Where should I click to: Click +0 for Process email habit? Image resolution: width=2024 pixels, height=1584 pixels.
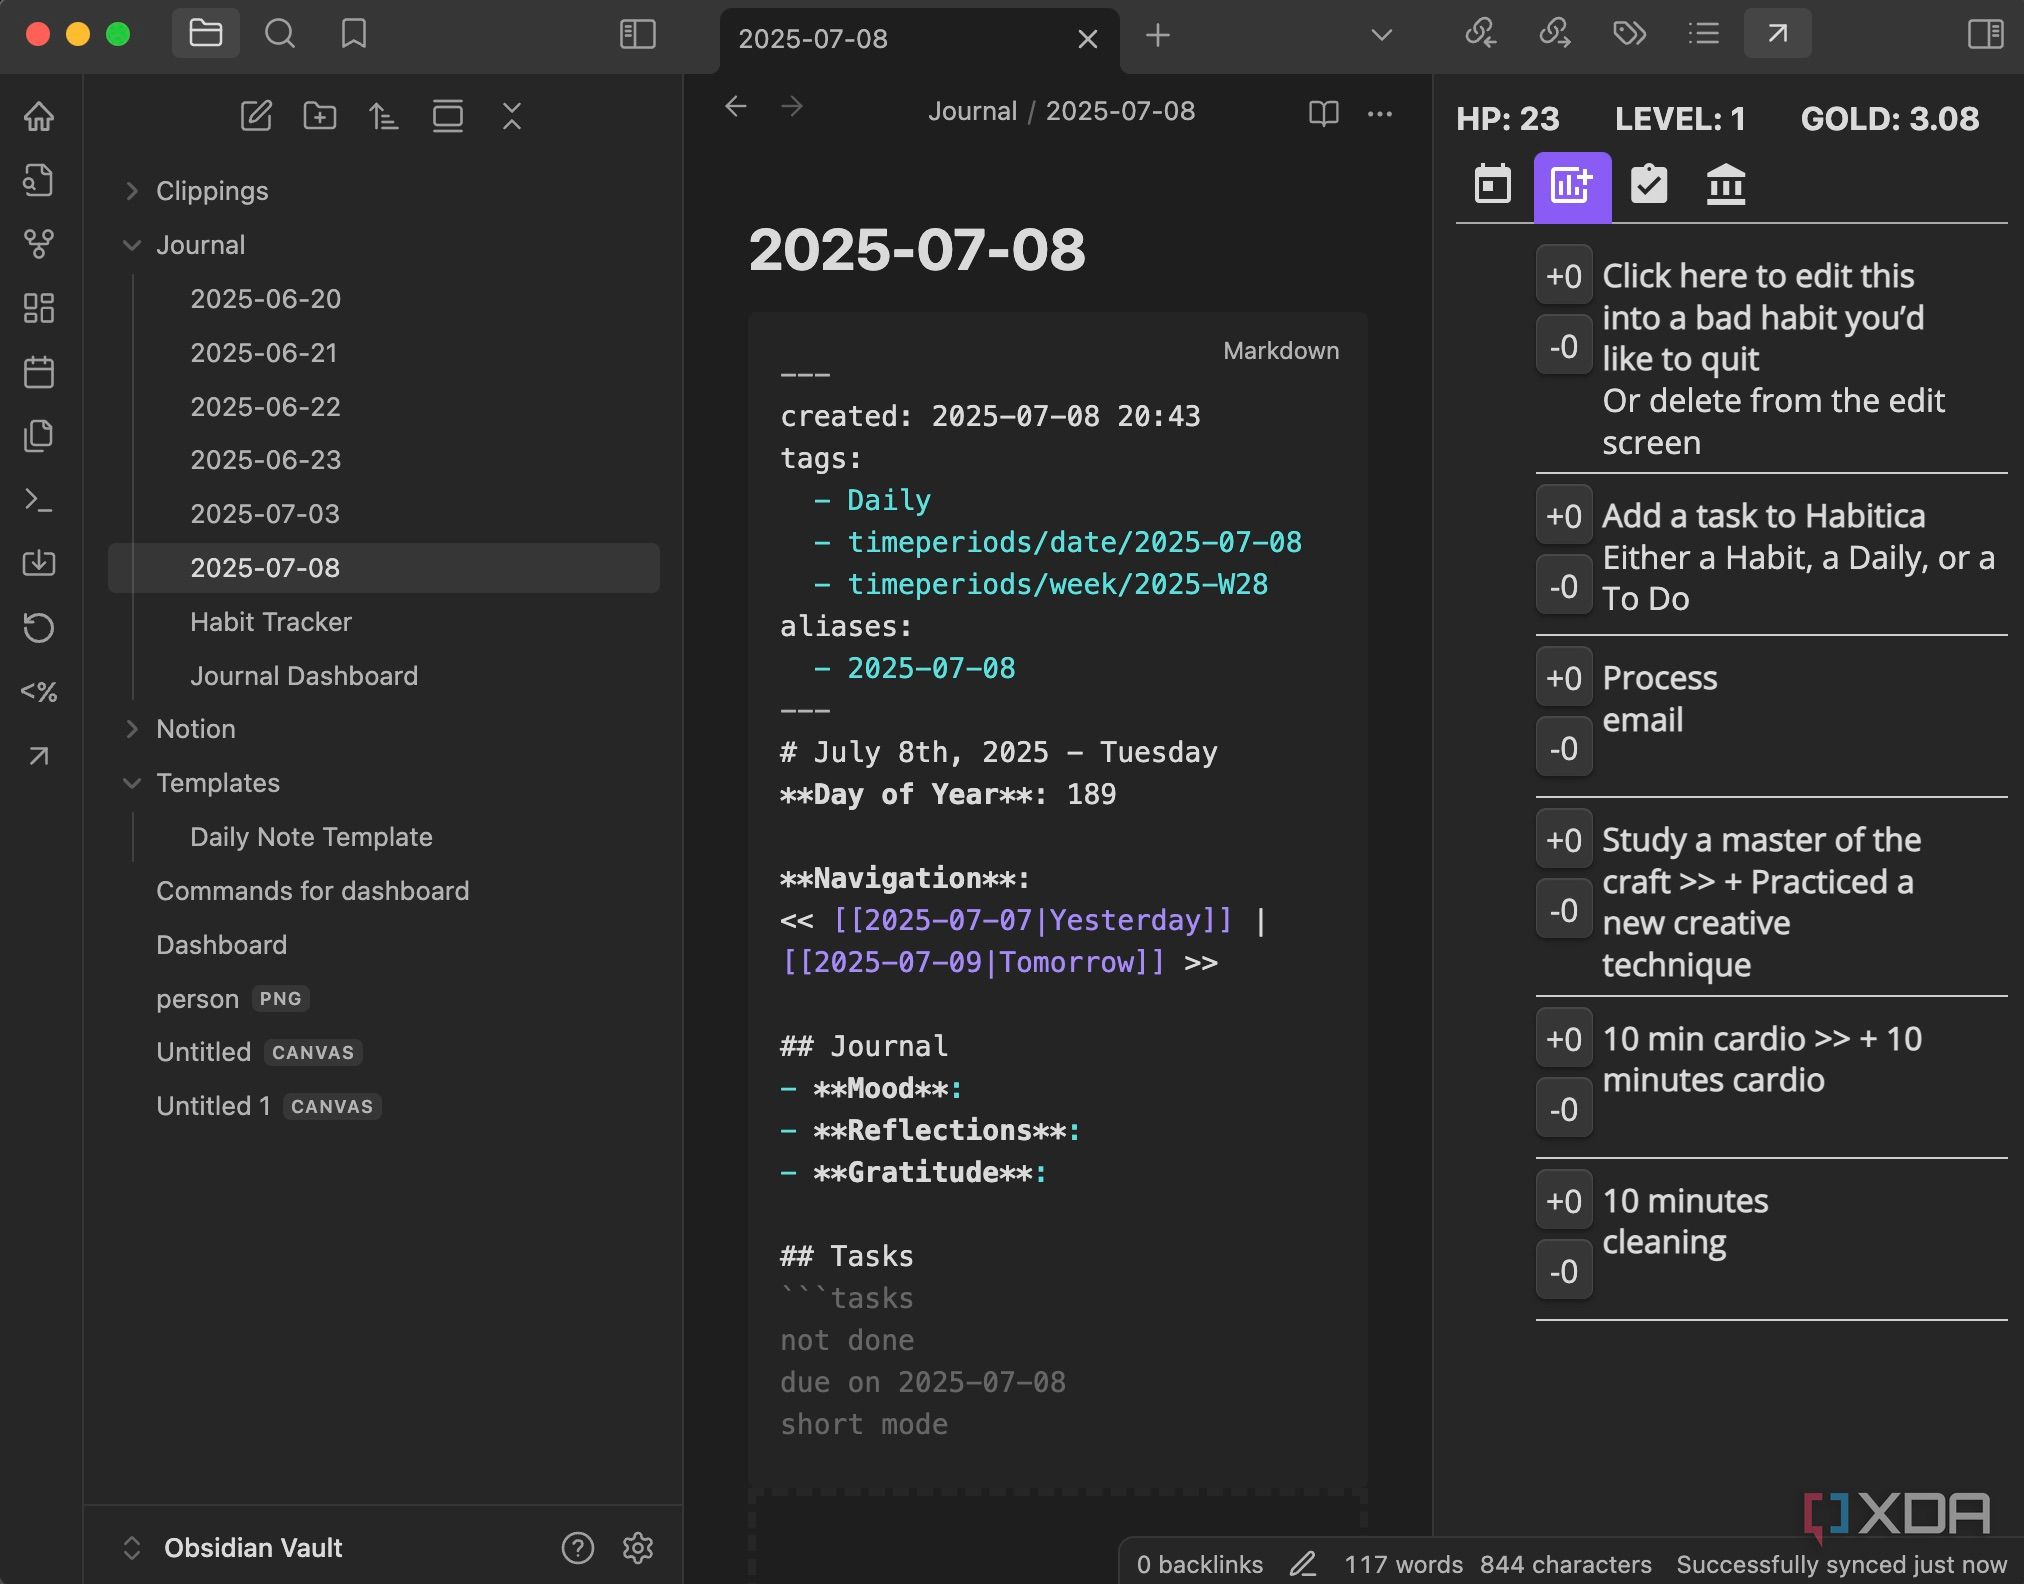1564,678
